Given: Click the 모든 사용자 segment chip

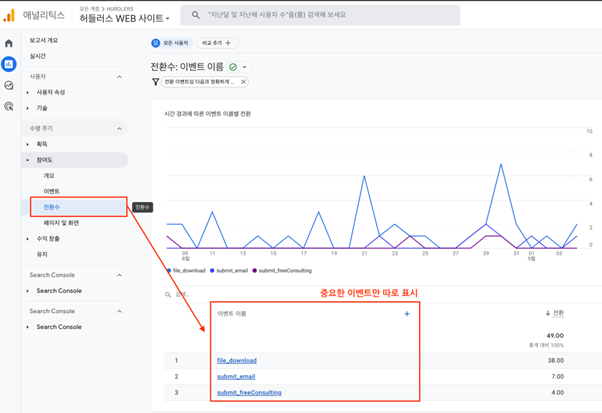Looking at the screenshot, I should (x=171, y=43).
